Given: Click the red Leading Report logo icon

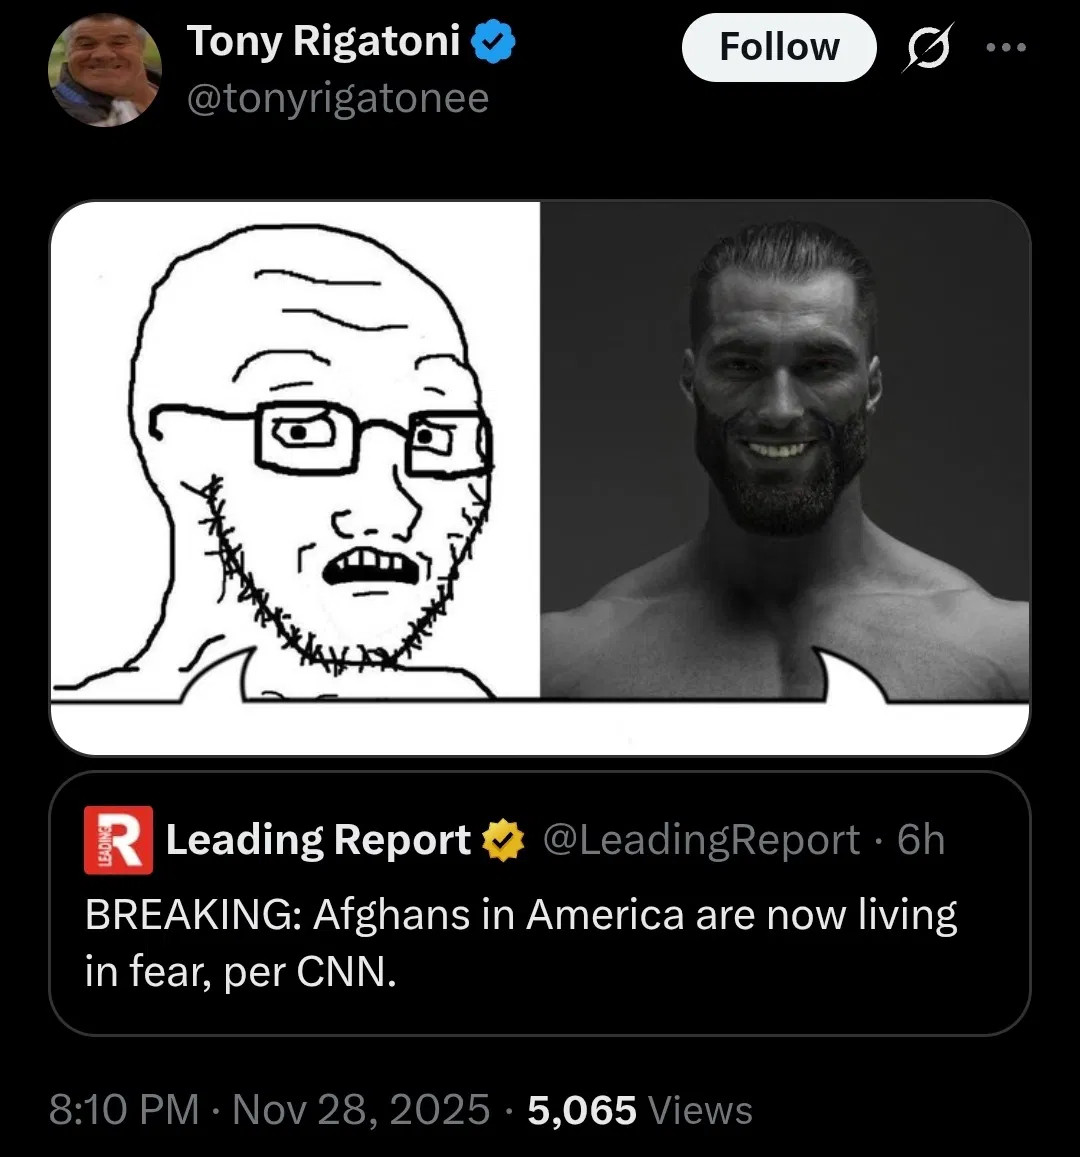Looking at the screenshot, I should [118, 840].
